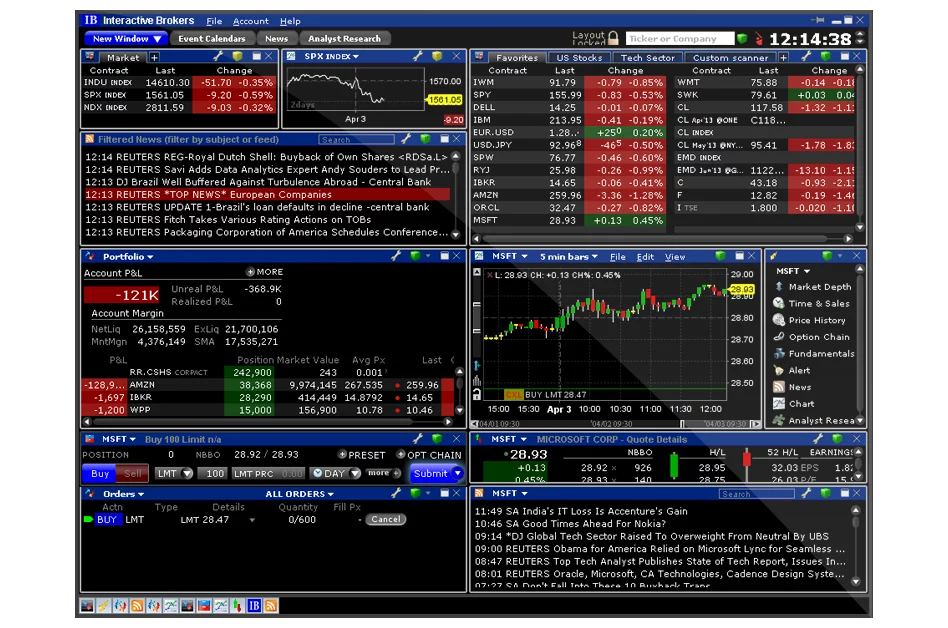
Task: Click the order quantity field showing 100
Action: coord(213,474)
